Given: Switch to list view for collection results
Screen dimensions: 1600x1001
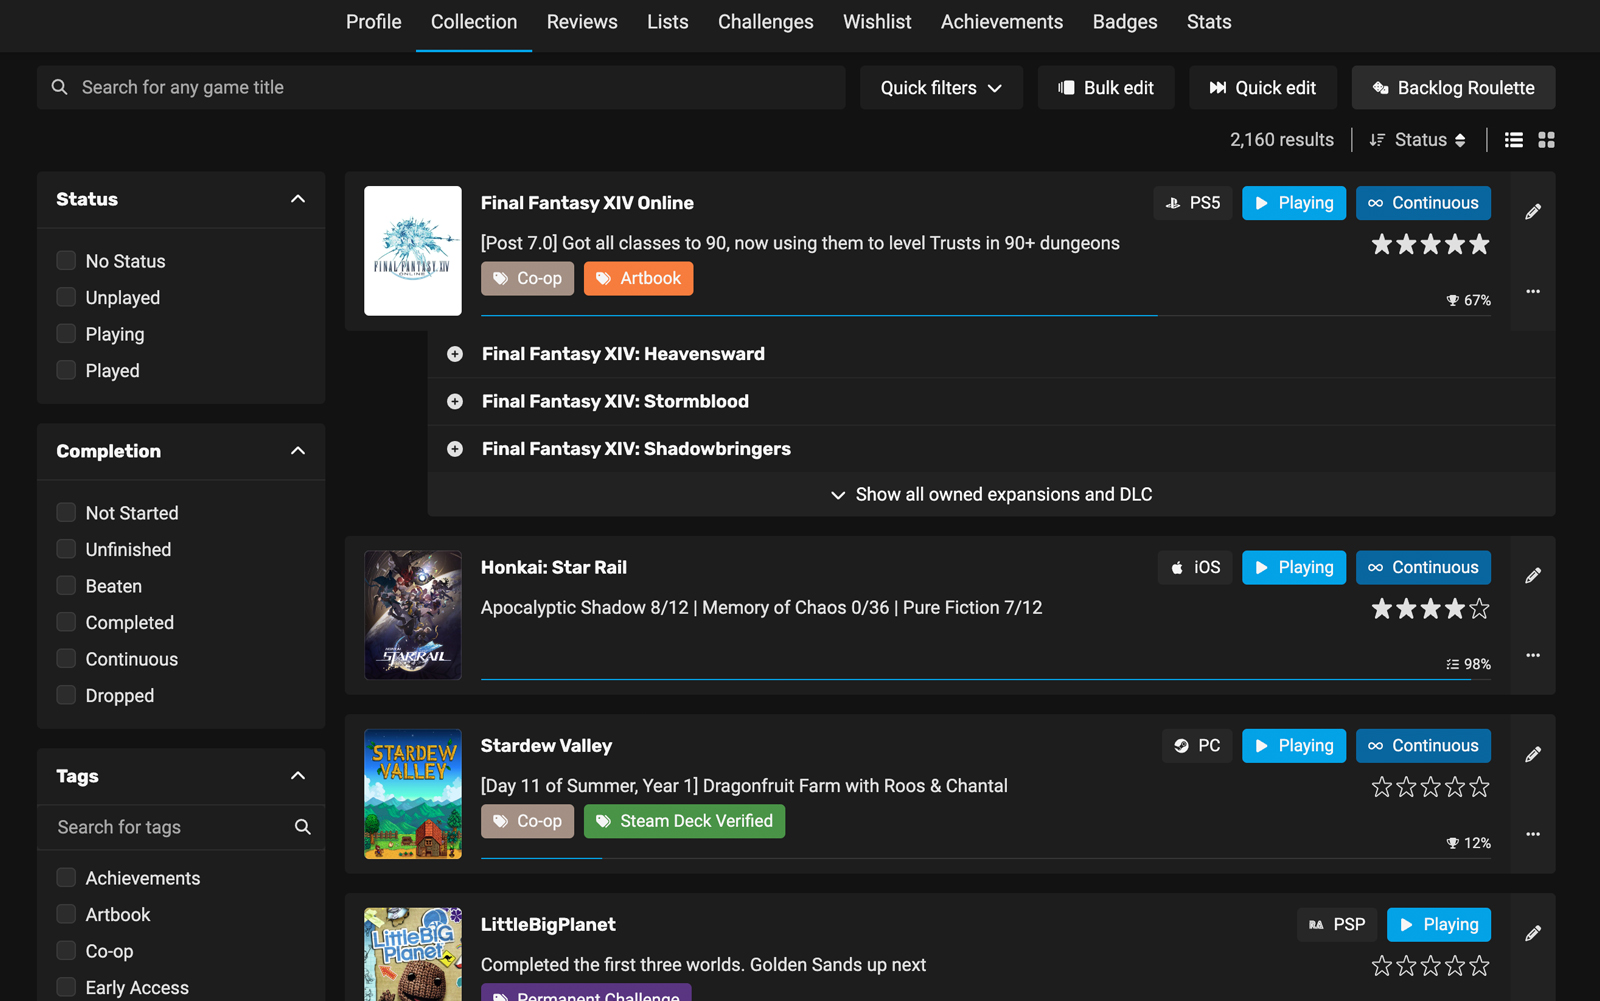Looking at the screenshot, I should [1513, 139].
